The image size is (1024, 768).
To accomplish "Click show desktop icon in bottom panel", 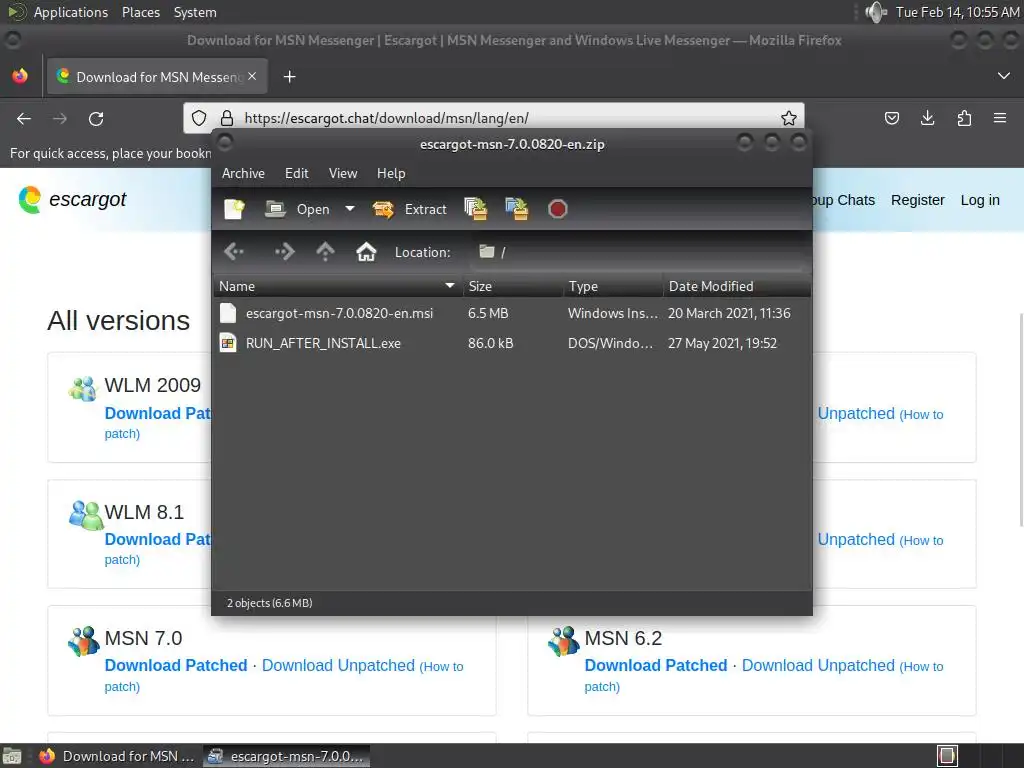I will [x=12, y=756].
